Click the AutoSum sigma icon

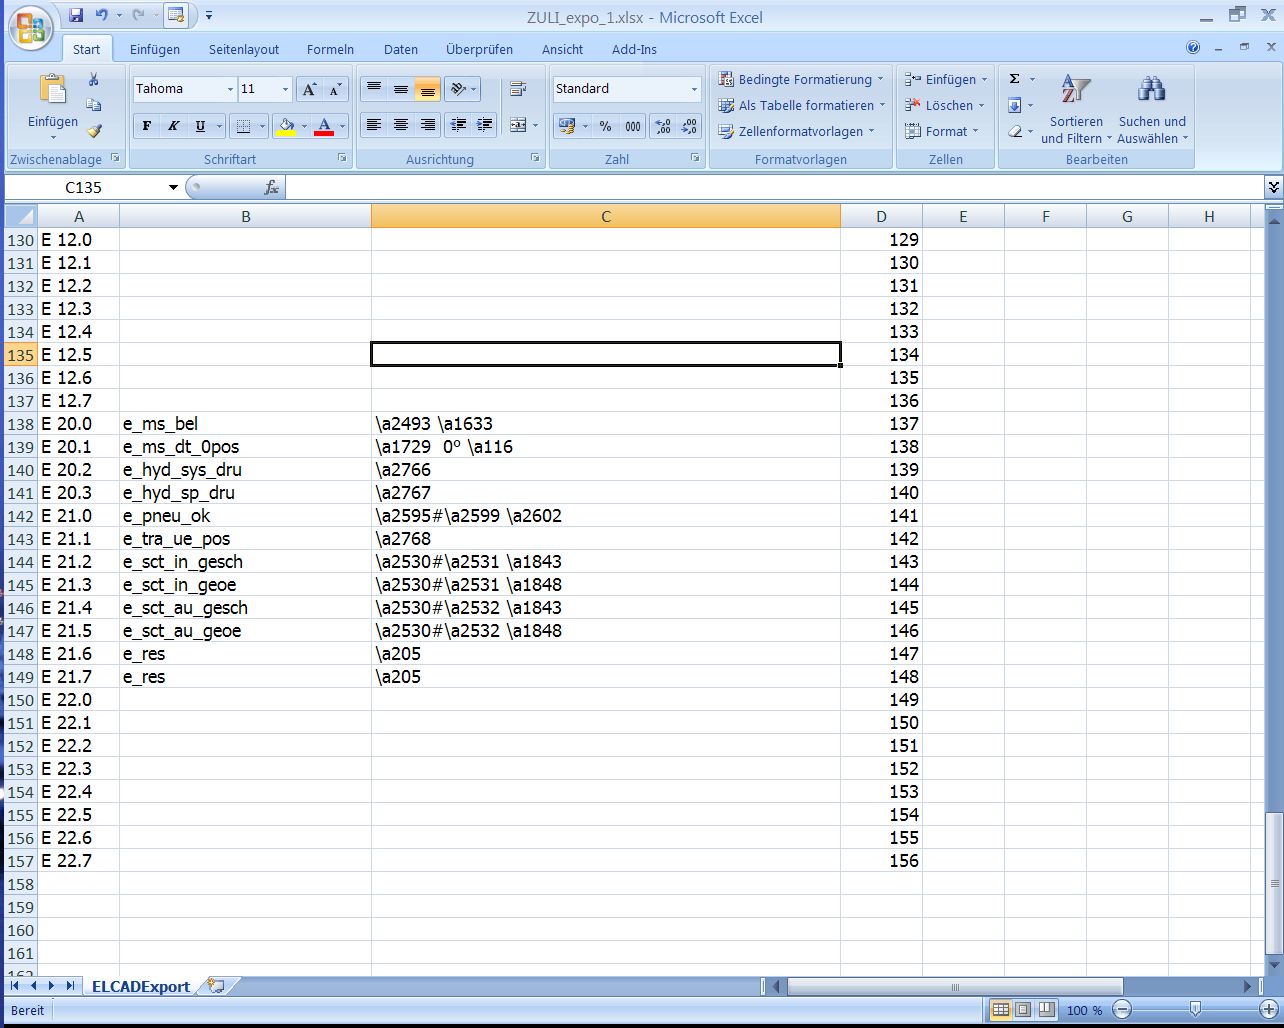1014,79
